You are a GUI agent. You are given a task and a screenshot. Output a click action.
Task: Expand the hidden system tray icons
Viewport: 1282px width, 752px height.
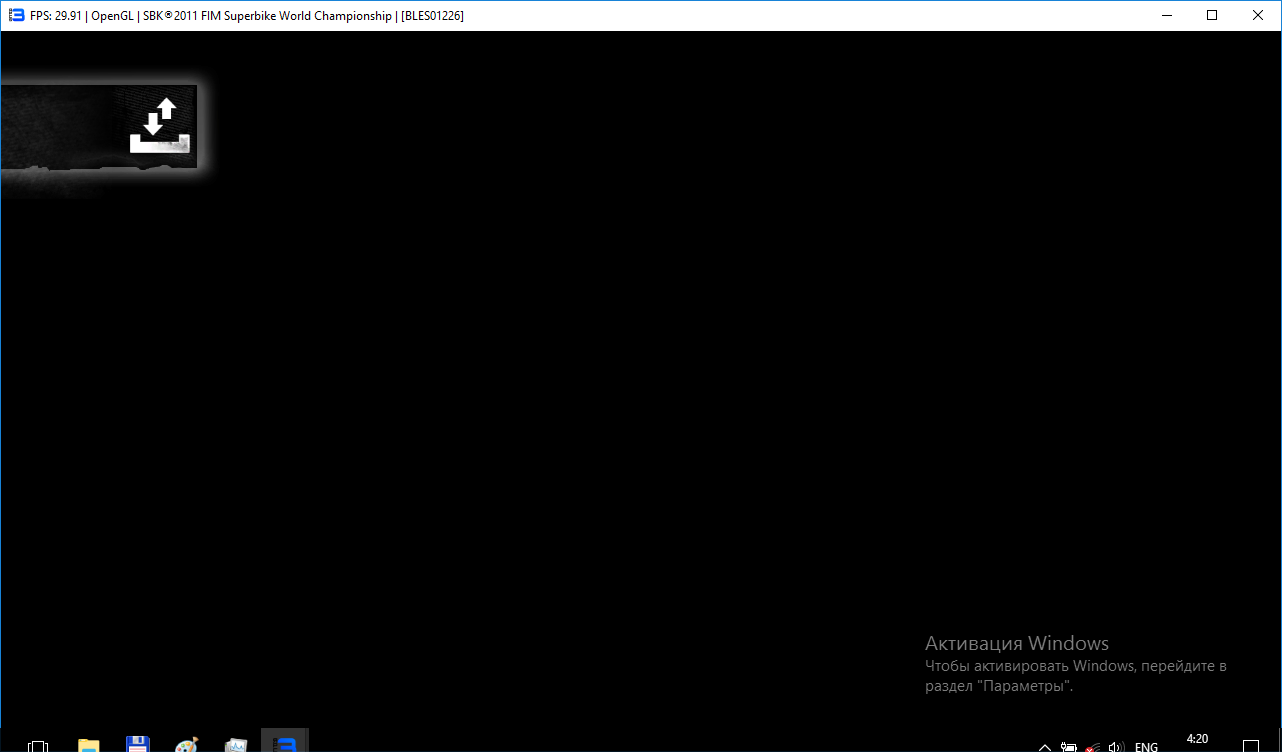click(1045, 747)
